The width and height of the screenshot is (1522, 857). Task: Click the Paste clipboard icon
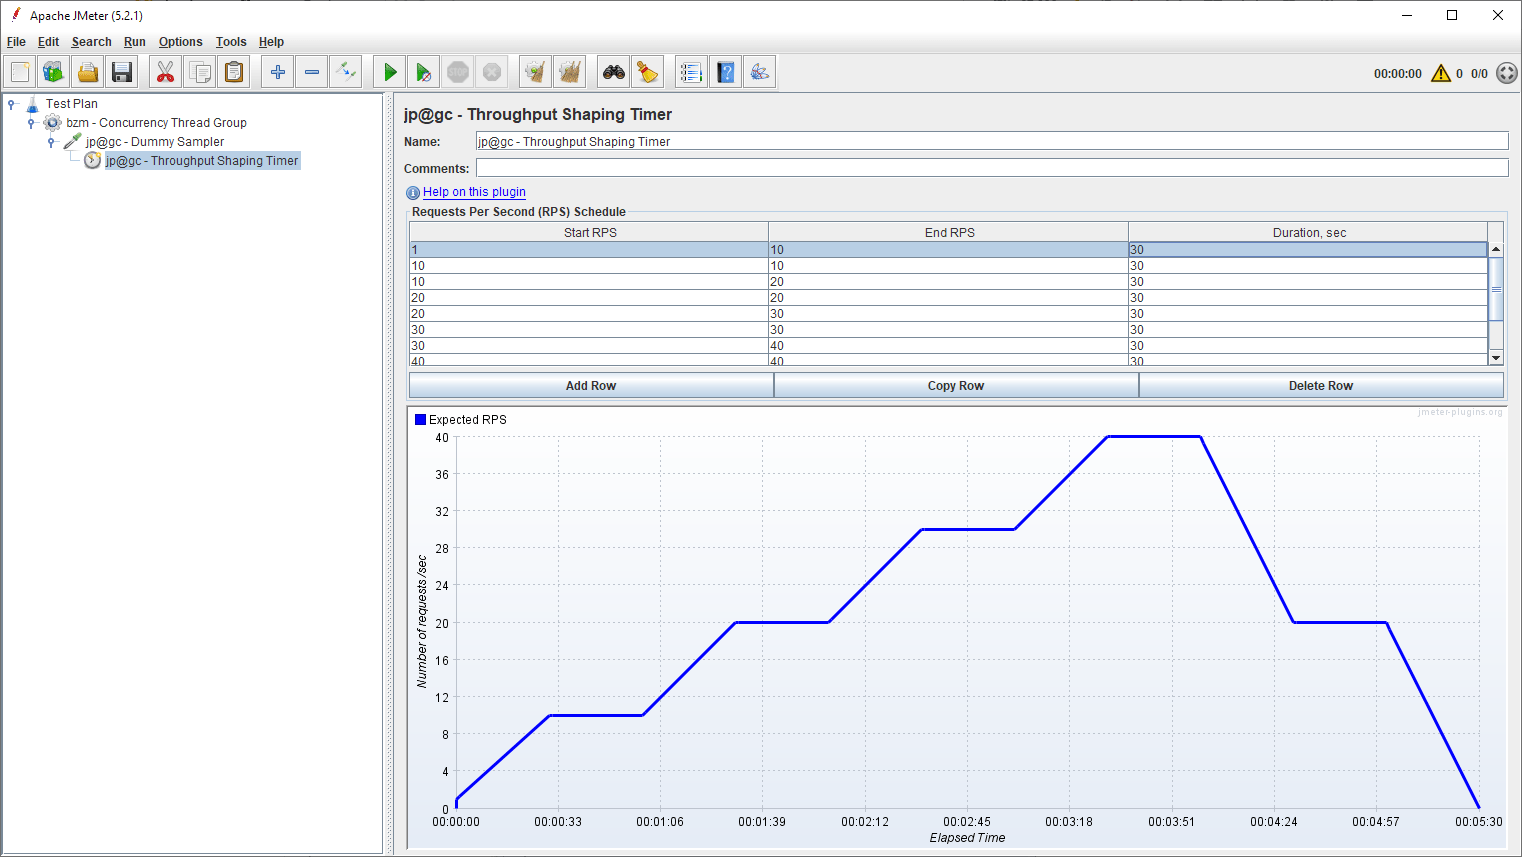234,72
